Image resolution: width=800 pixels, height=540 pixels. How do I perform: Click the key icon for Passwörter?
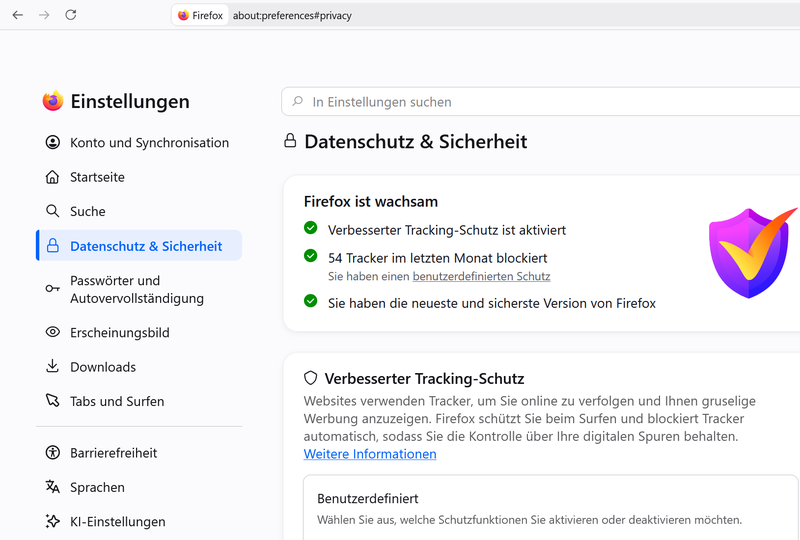click(x=53, y=288)
